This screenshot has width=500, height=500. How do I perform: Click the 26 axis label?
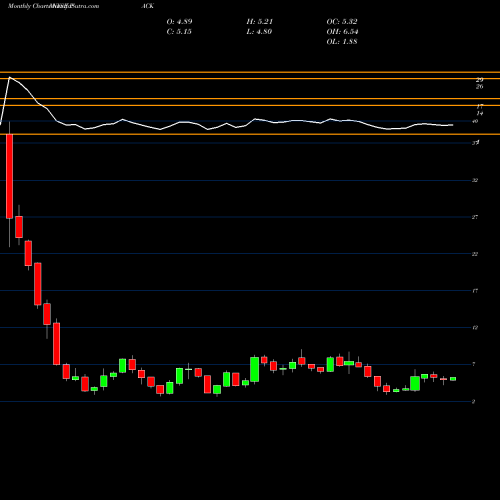click(479, 87)
